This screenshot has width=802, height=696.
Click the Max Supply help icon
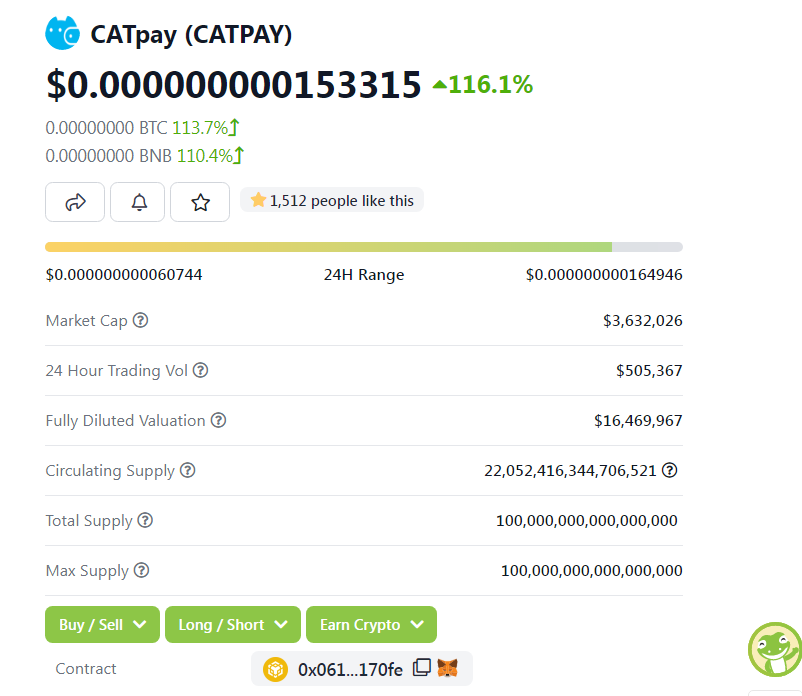pyautogui.click(x=141, y=570)
